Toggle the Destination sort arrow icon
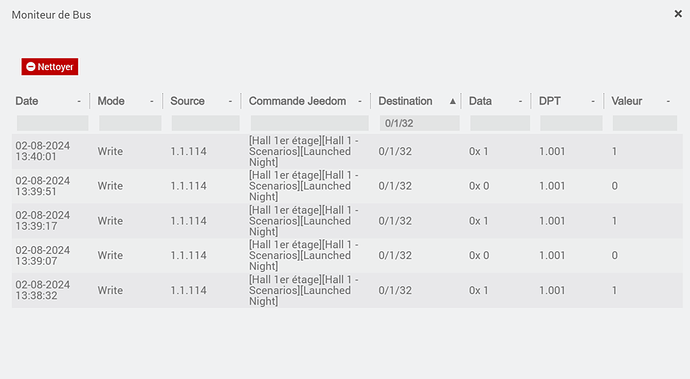The height and width of the screenshot is (379, 690). tap(452, 101)
